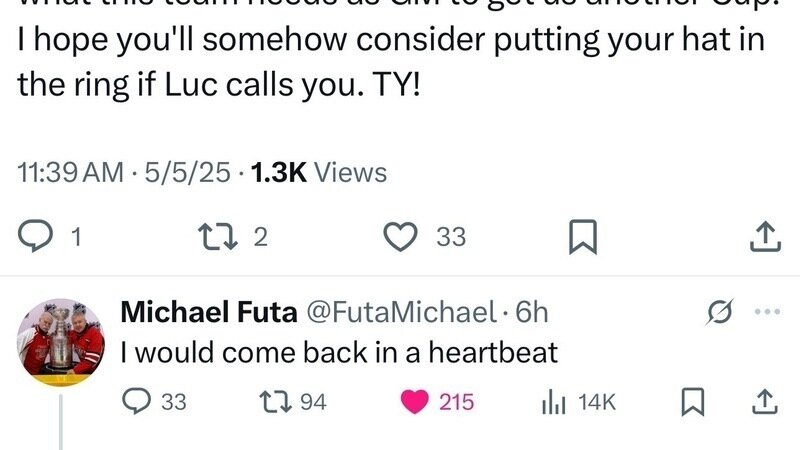This screenshot has width=800, height=450.
Task: View analytics for Futa's reply
Action: pos(551,402)
